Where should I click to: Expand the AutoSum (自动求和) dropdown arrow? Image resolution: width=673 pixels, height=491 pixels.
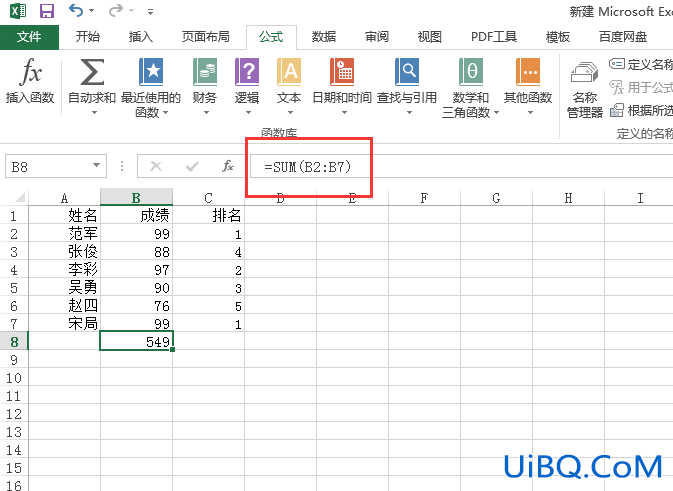point(94,112)
